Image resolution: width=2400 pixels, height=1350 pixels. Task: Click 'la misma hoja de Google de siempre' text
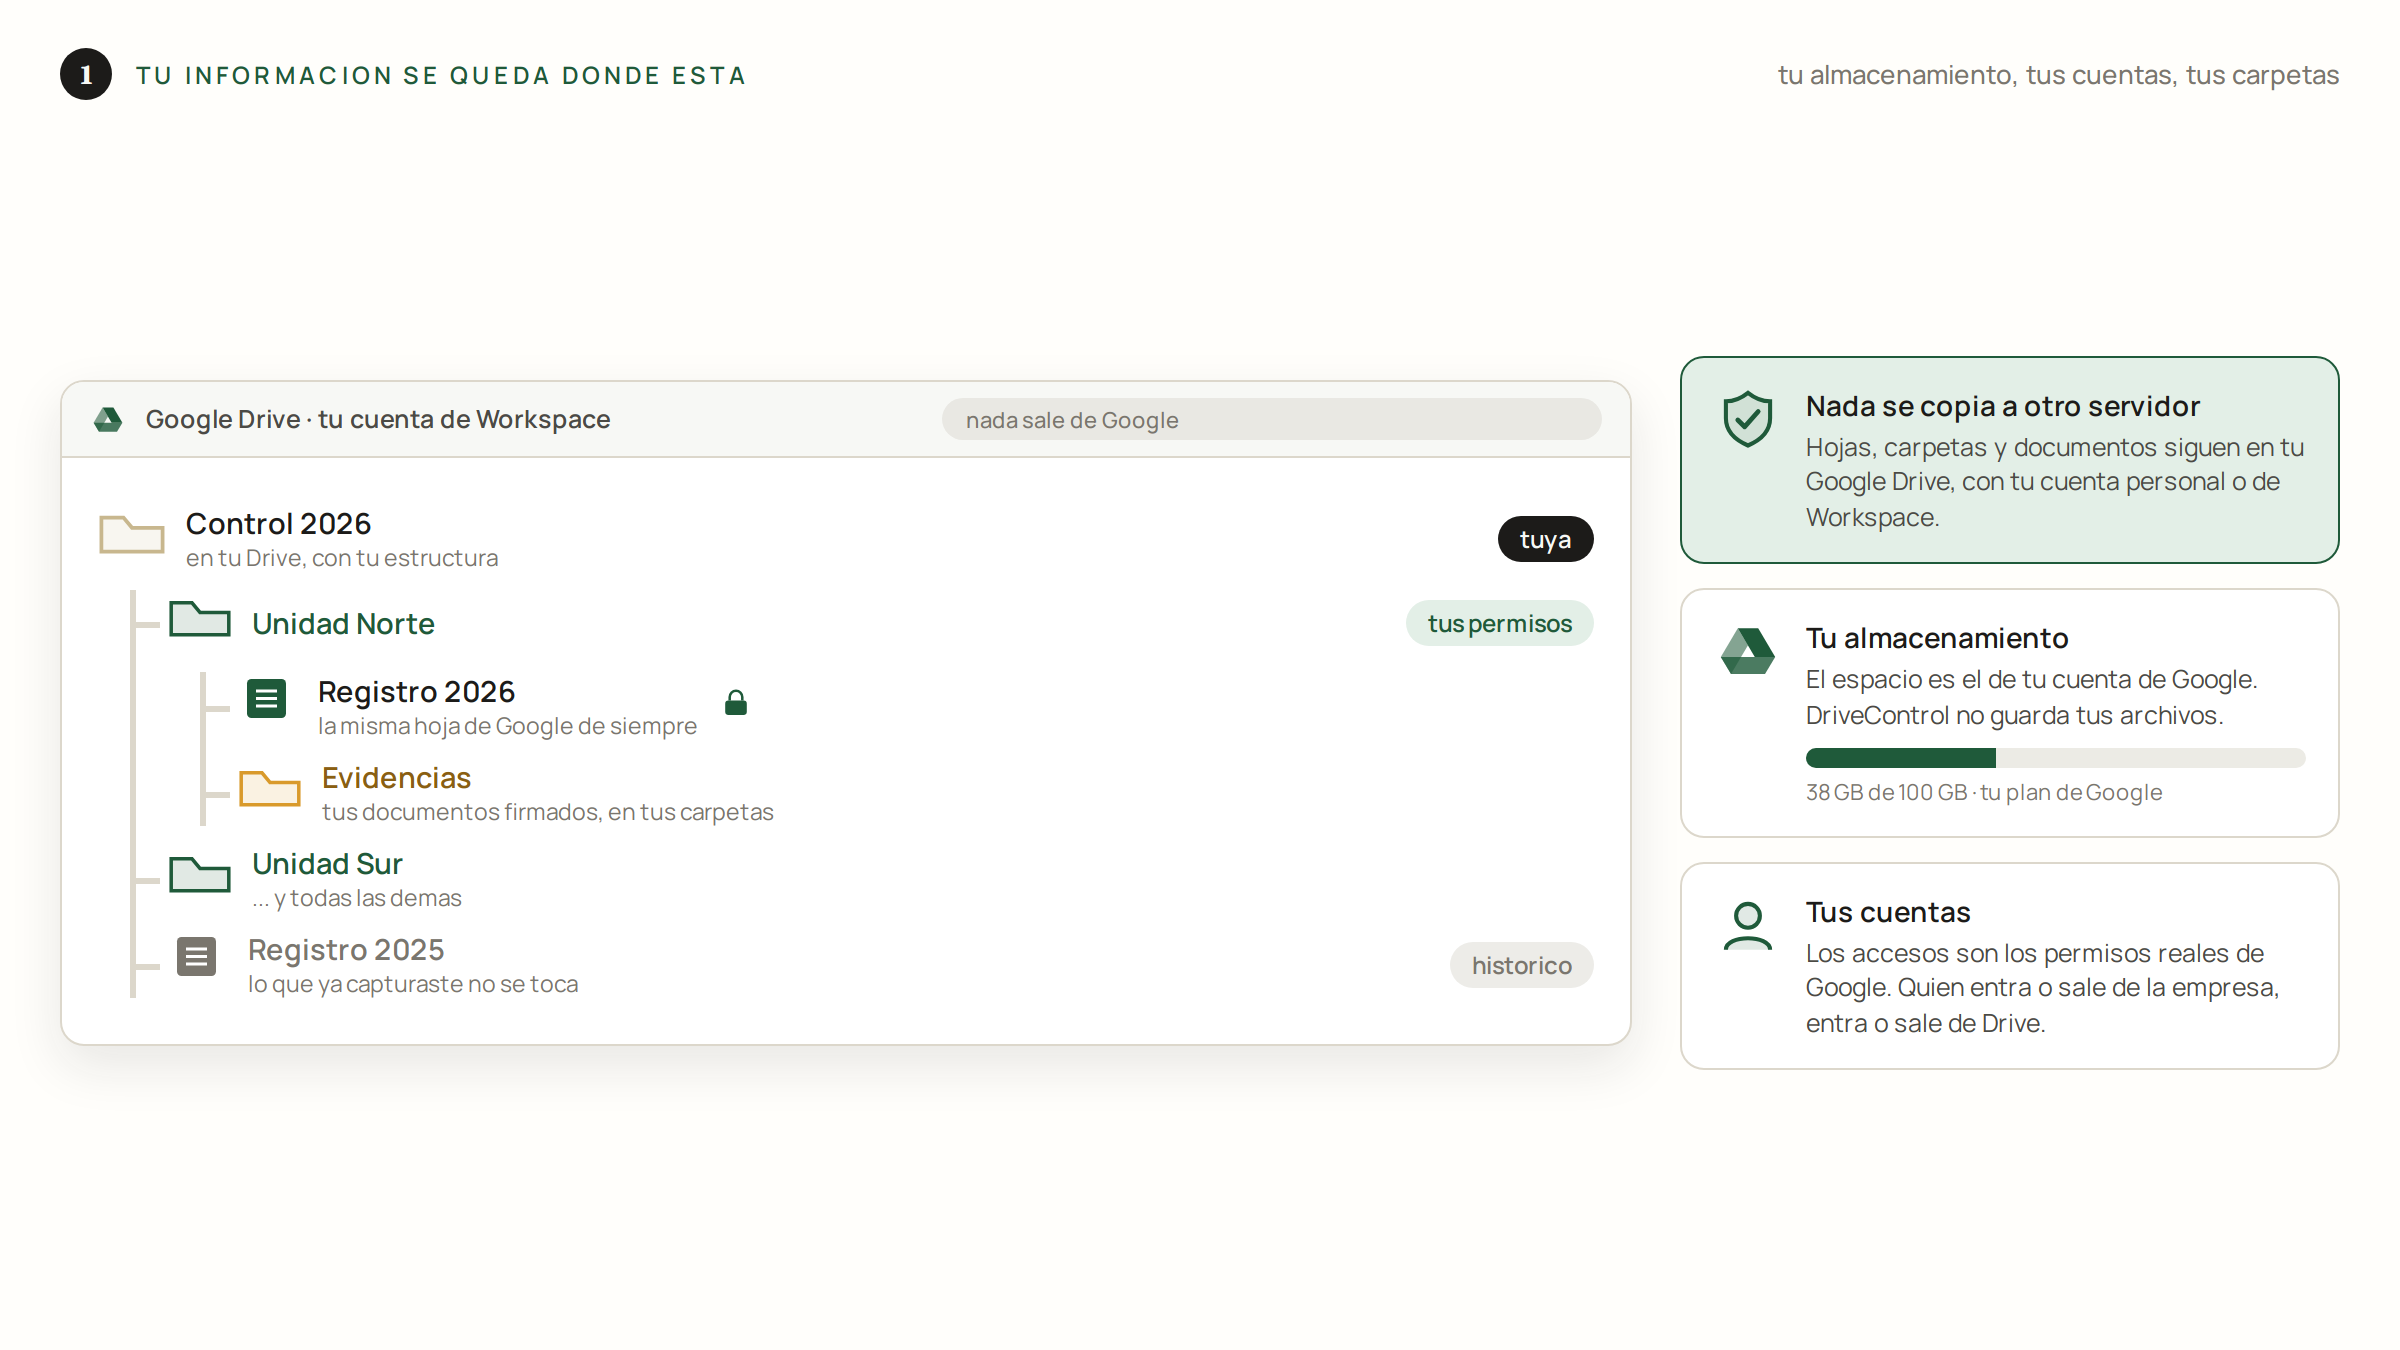(507, 726)
